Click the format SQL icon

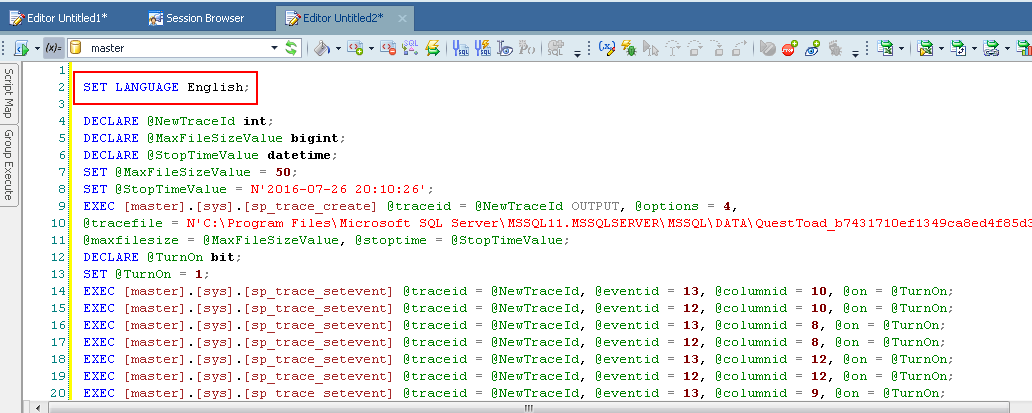(410, 47)
